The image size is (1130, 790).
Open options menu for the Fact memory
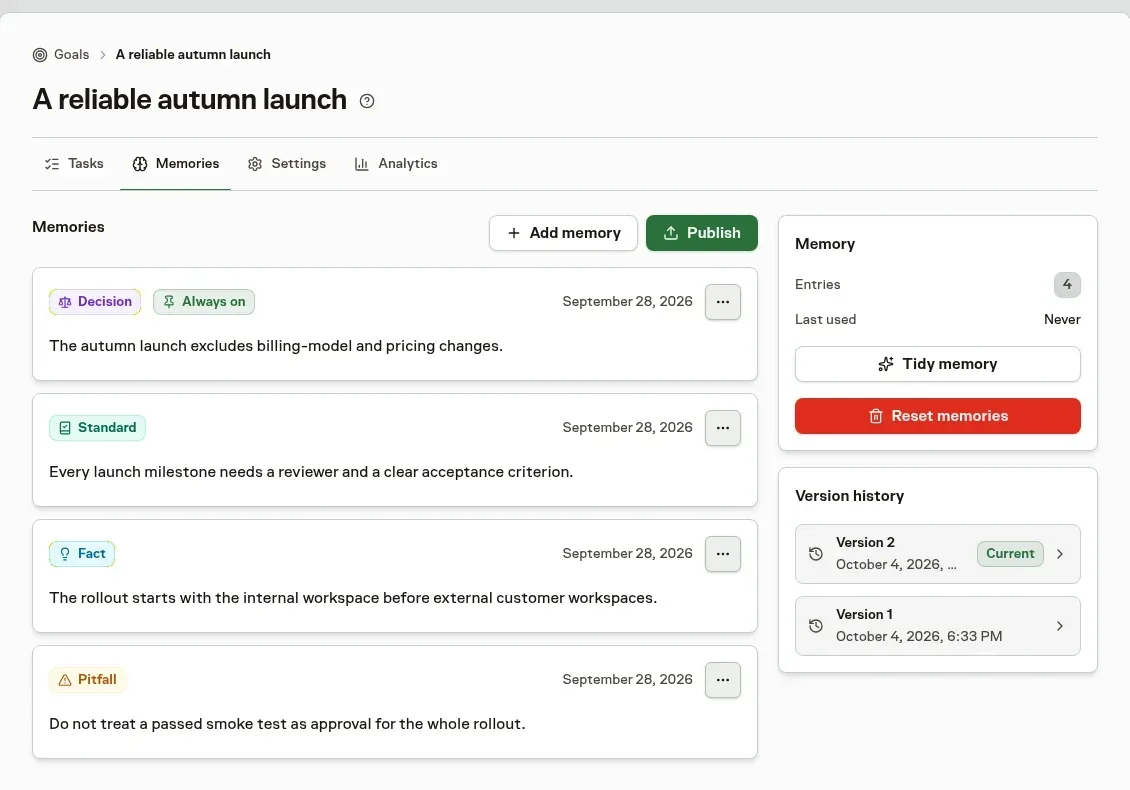tap(723, 554)
